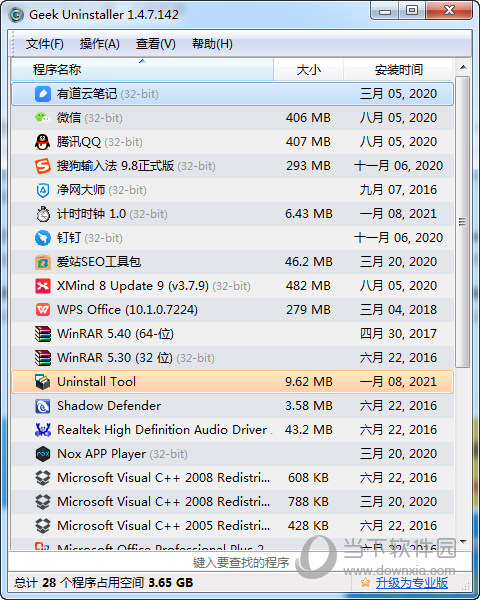Image resolution: width=480 pixels, height=600 pixels.
Task: Click the XMind 8 icon
Action: (x=42, y=286)
